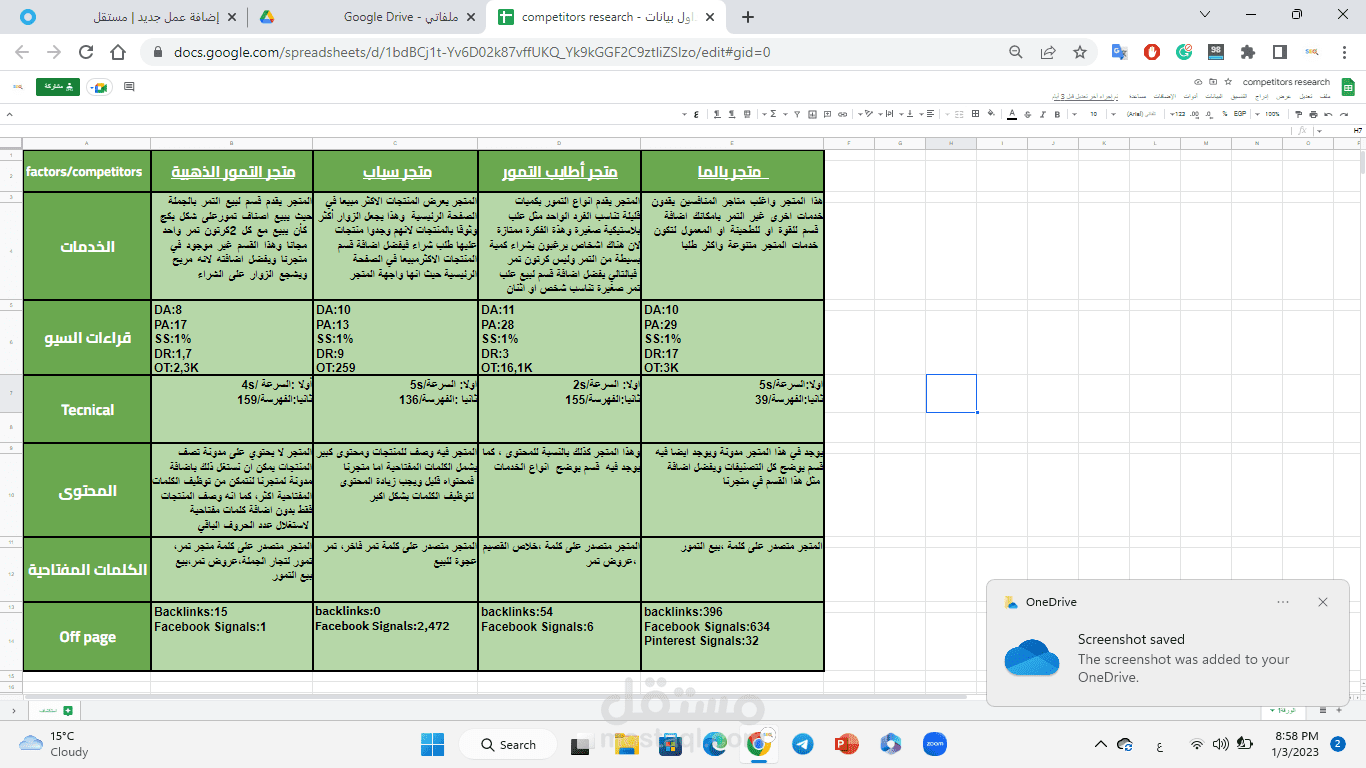Select the Off page row header

87,637
